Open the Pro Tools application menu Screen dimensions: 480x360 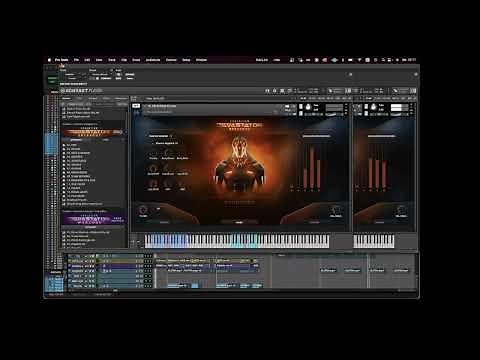point(62,60)
